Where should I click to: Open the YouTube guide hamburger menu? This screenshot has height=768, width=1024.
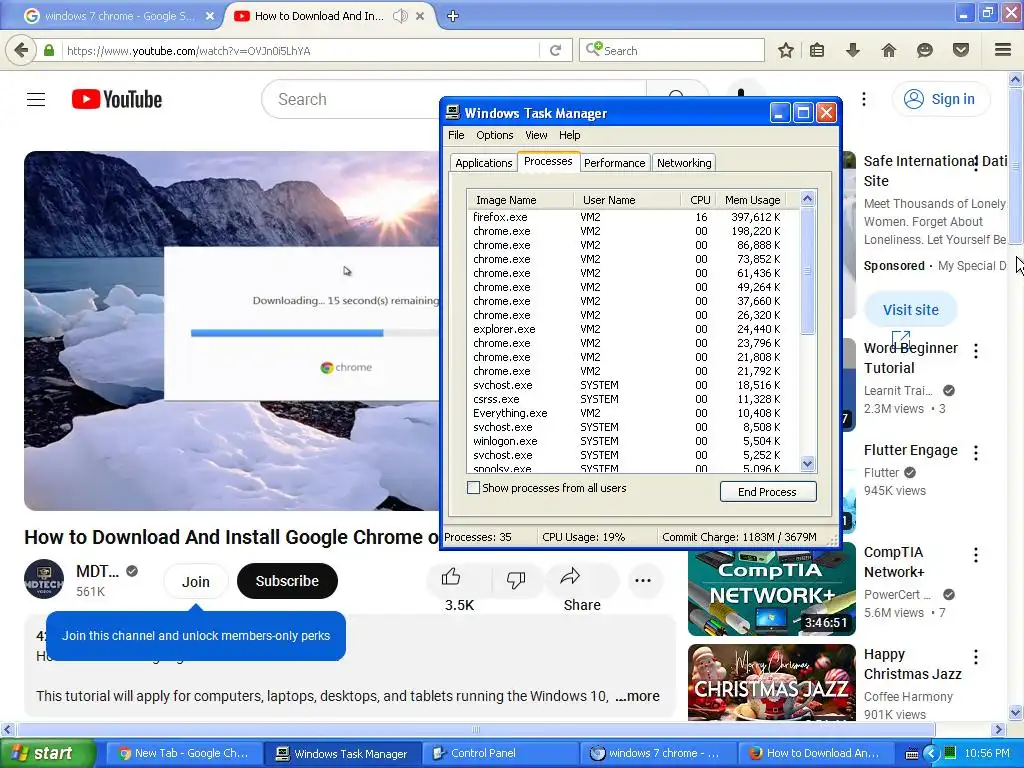(x=36, y=99)
